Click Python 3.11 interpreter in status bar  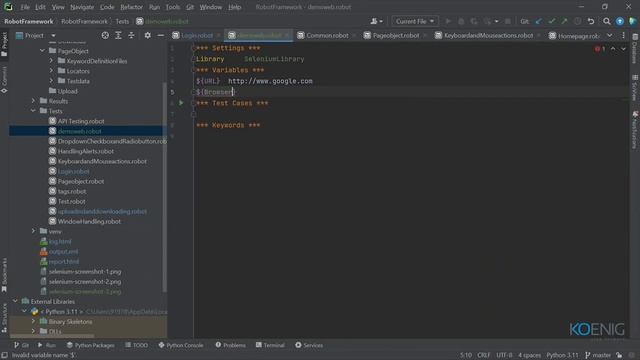coord(562,355)
